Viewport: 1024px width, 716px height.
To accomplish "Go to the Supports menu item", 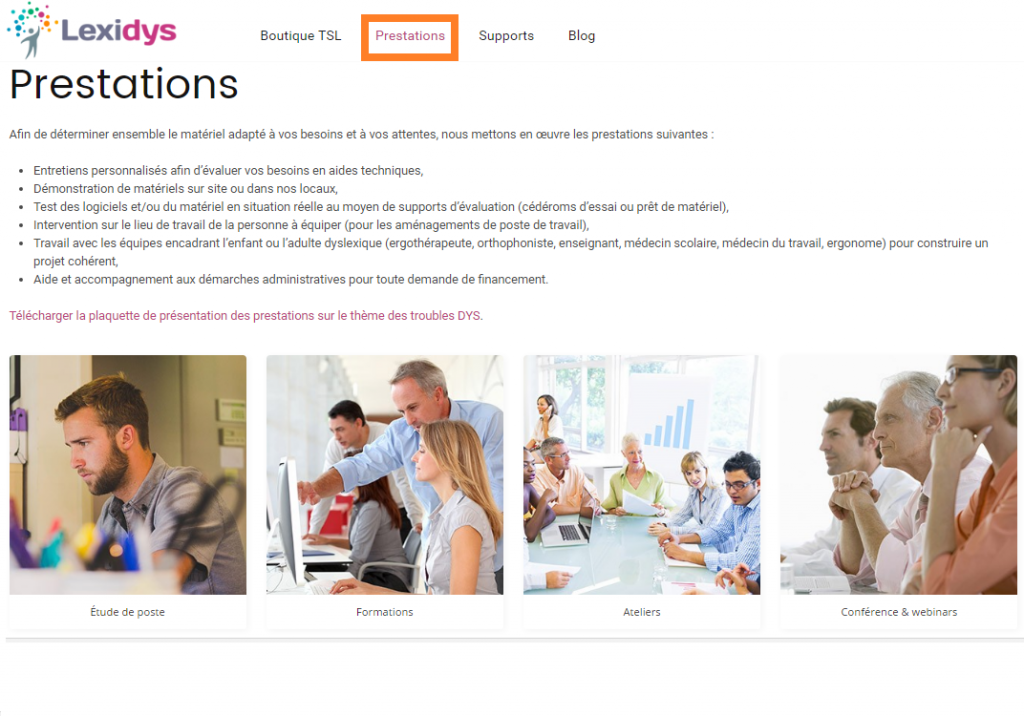I will 506,36.
